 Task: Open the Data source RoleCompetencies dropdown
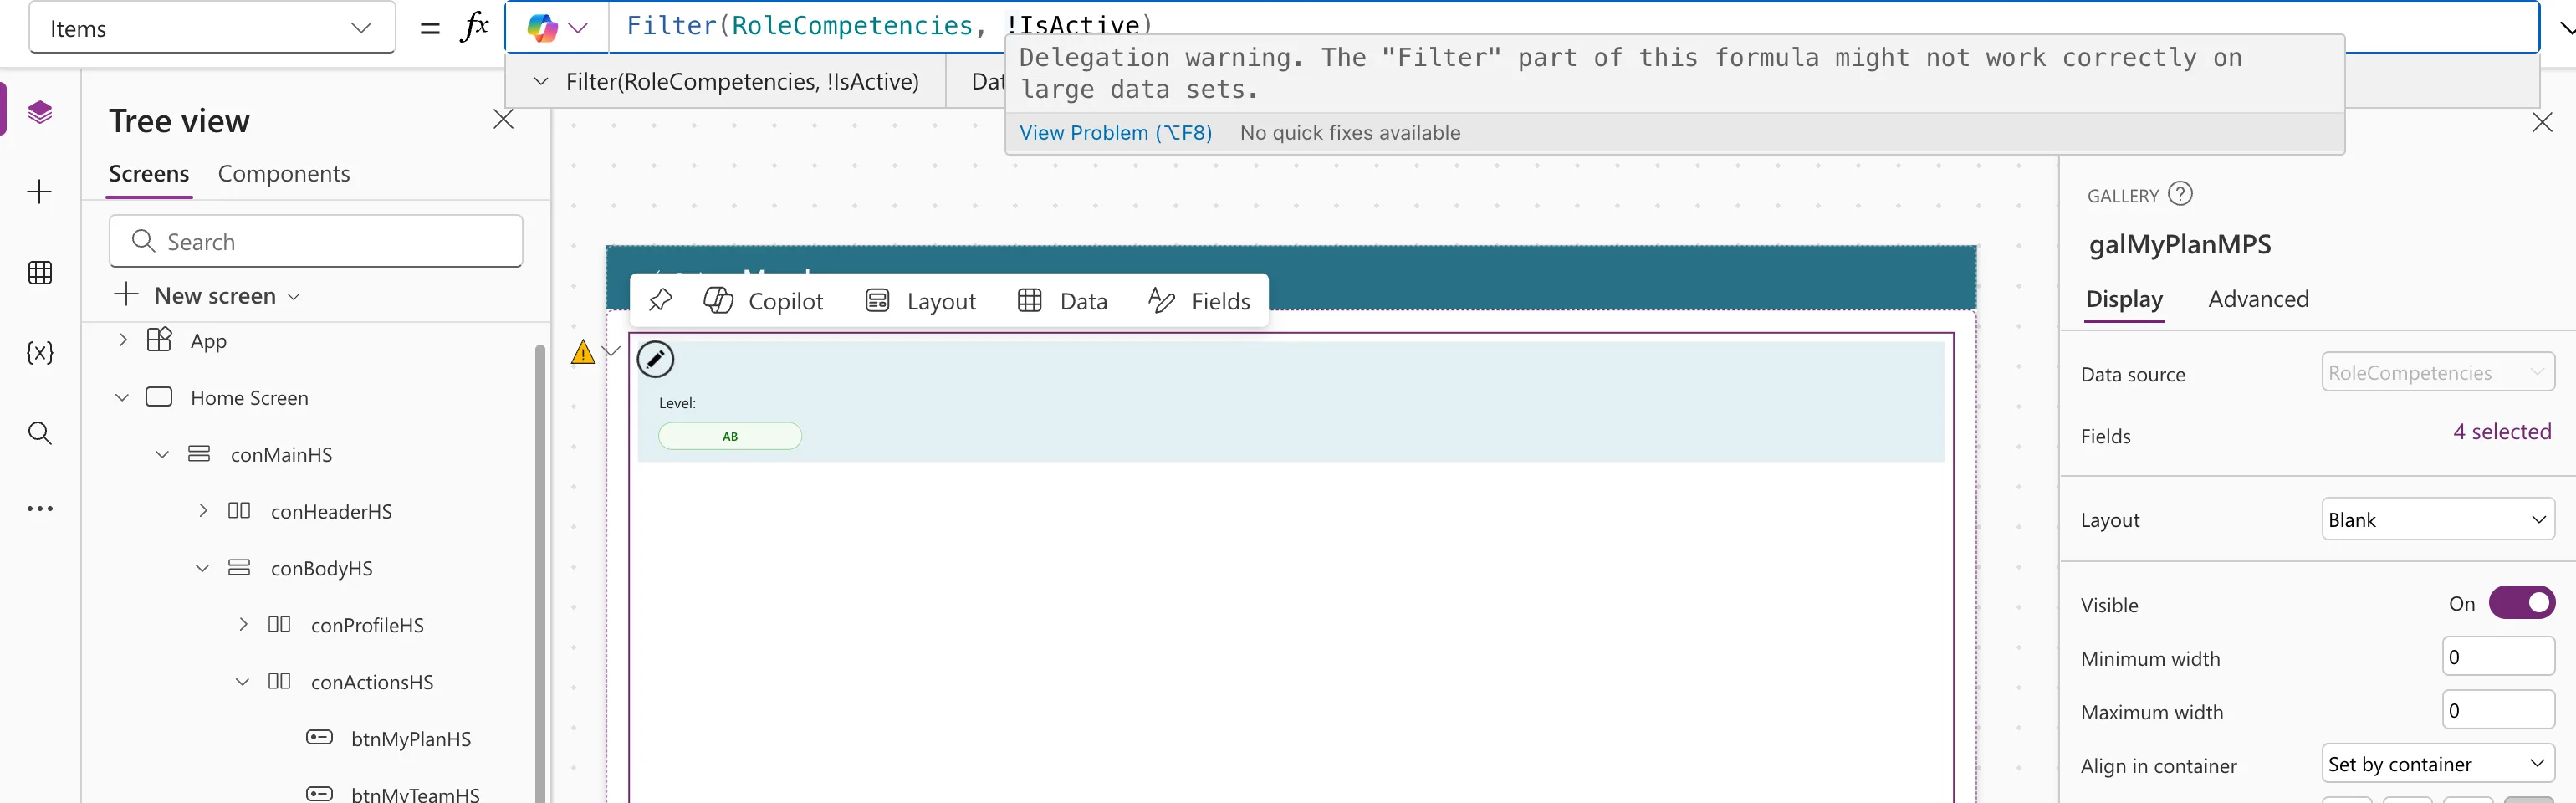pyautogui.click(x=2437, y=372)
